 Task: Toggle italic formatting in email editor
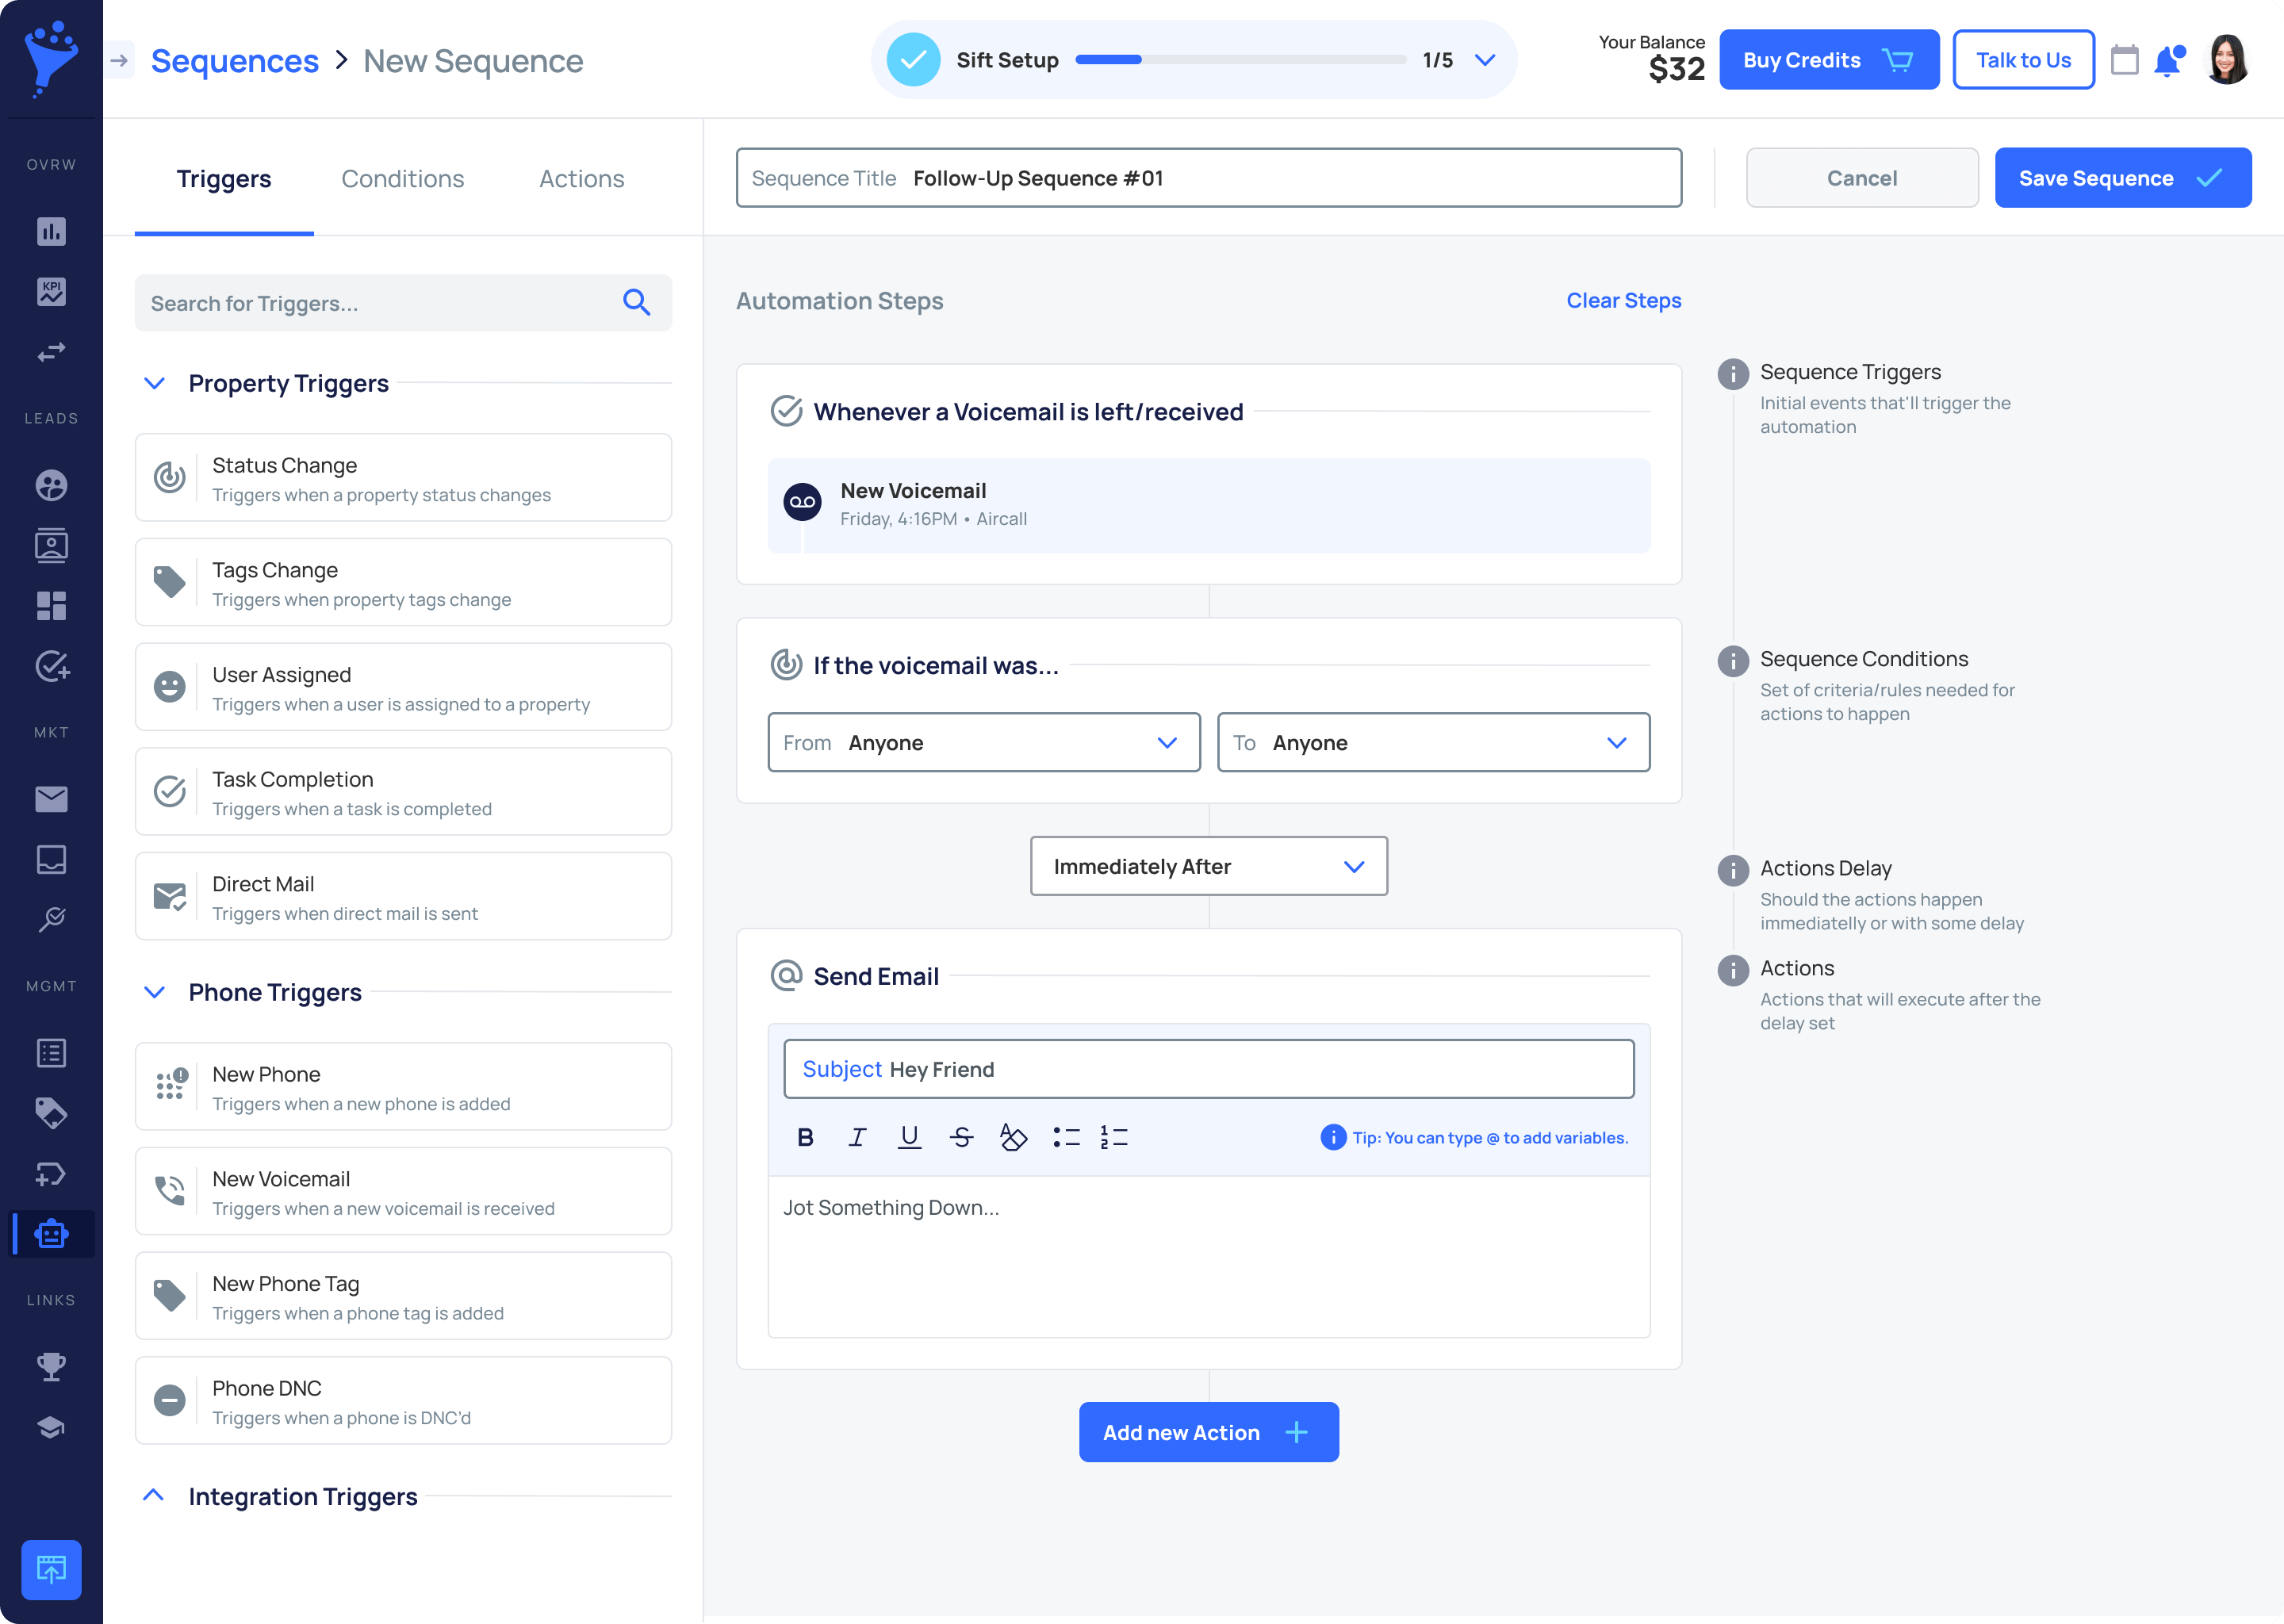[857, 1137]
